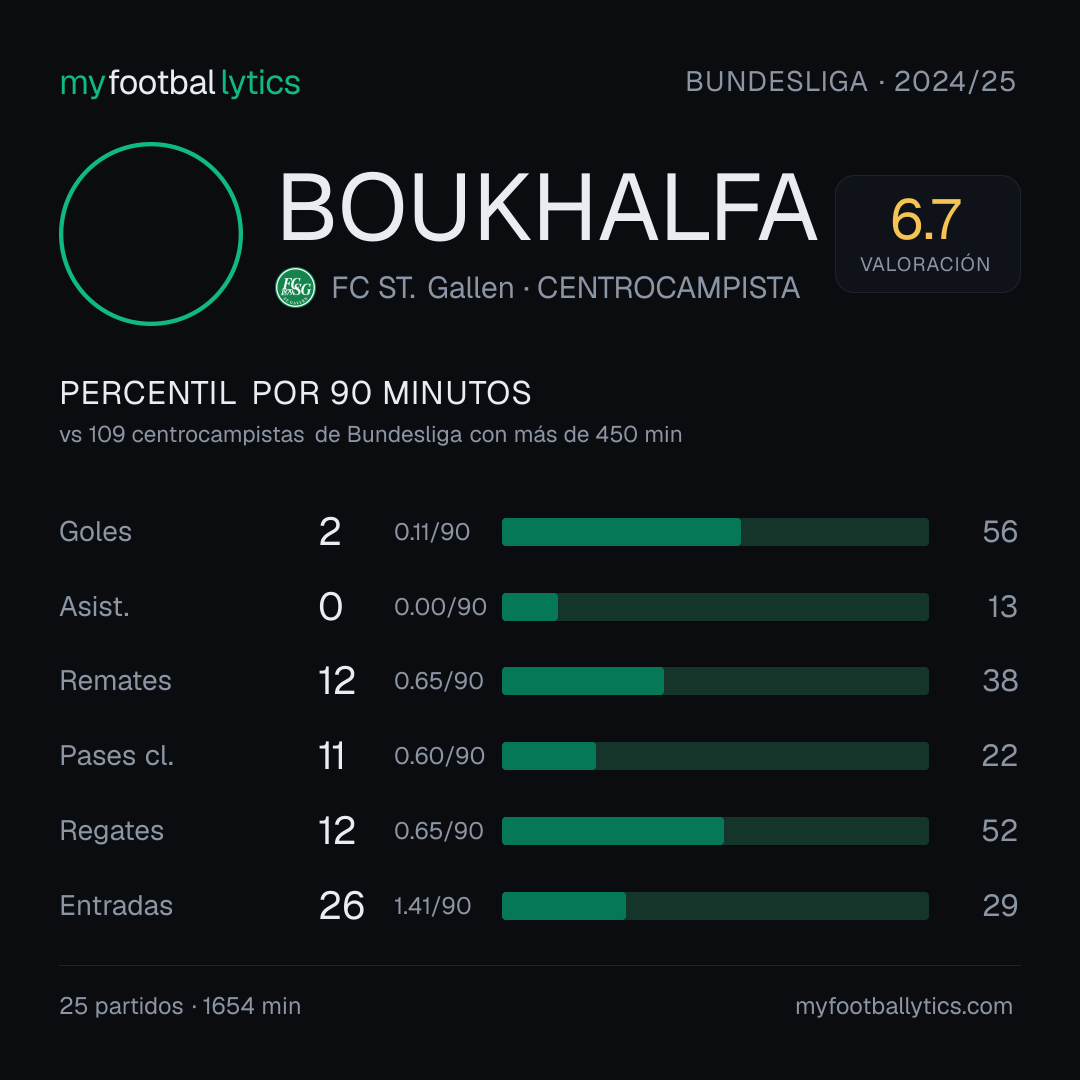Click the FC St. Gallen club crest

pos(295,287)
